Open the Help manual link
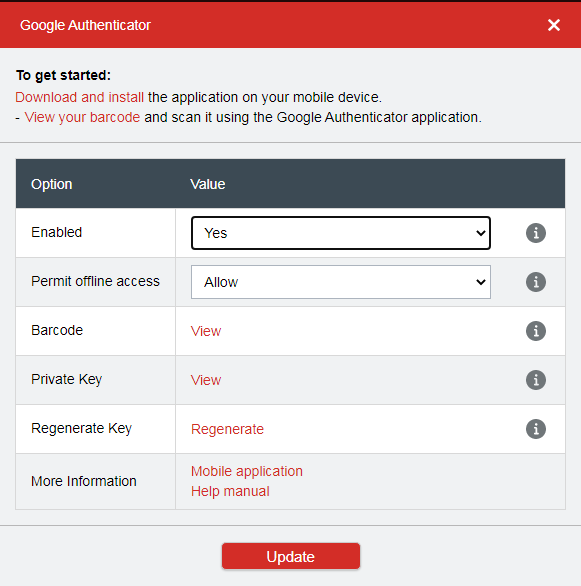 pos(230,491)
